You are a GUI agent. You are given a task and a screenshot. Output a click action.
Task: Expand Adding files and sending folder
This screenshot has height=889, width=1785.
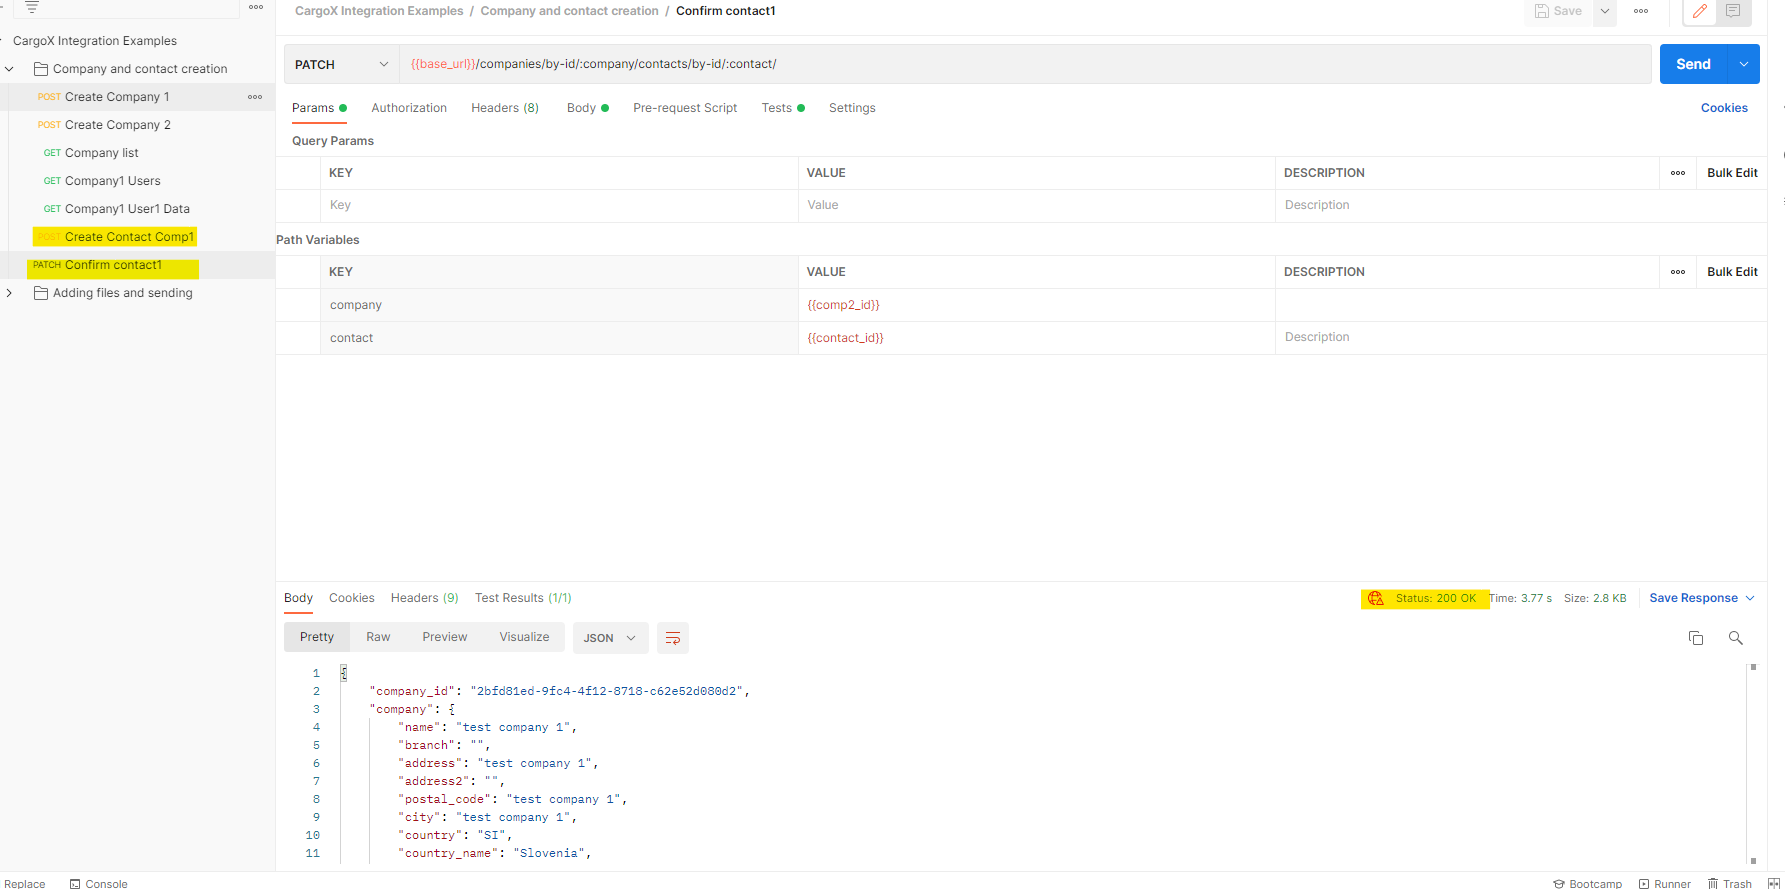(10, 293)
